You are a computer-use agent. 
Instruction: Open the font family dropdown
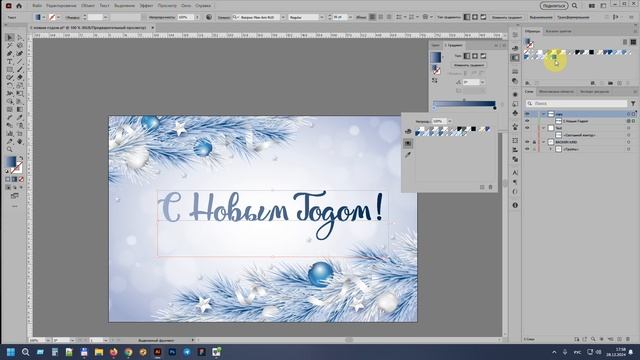point(283,18)
